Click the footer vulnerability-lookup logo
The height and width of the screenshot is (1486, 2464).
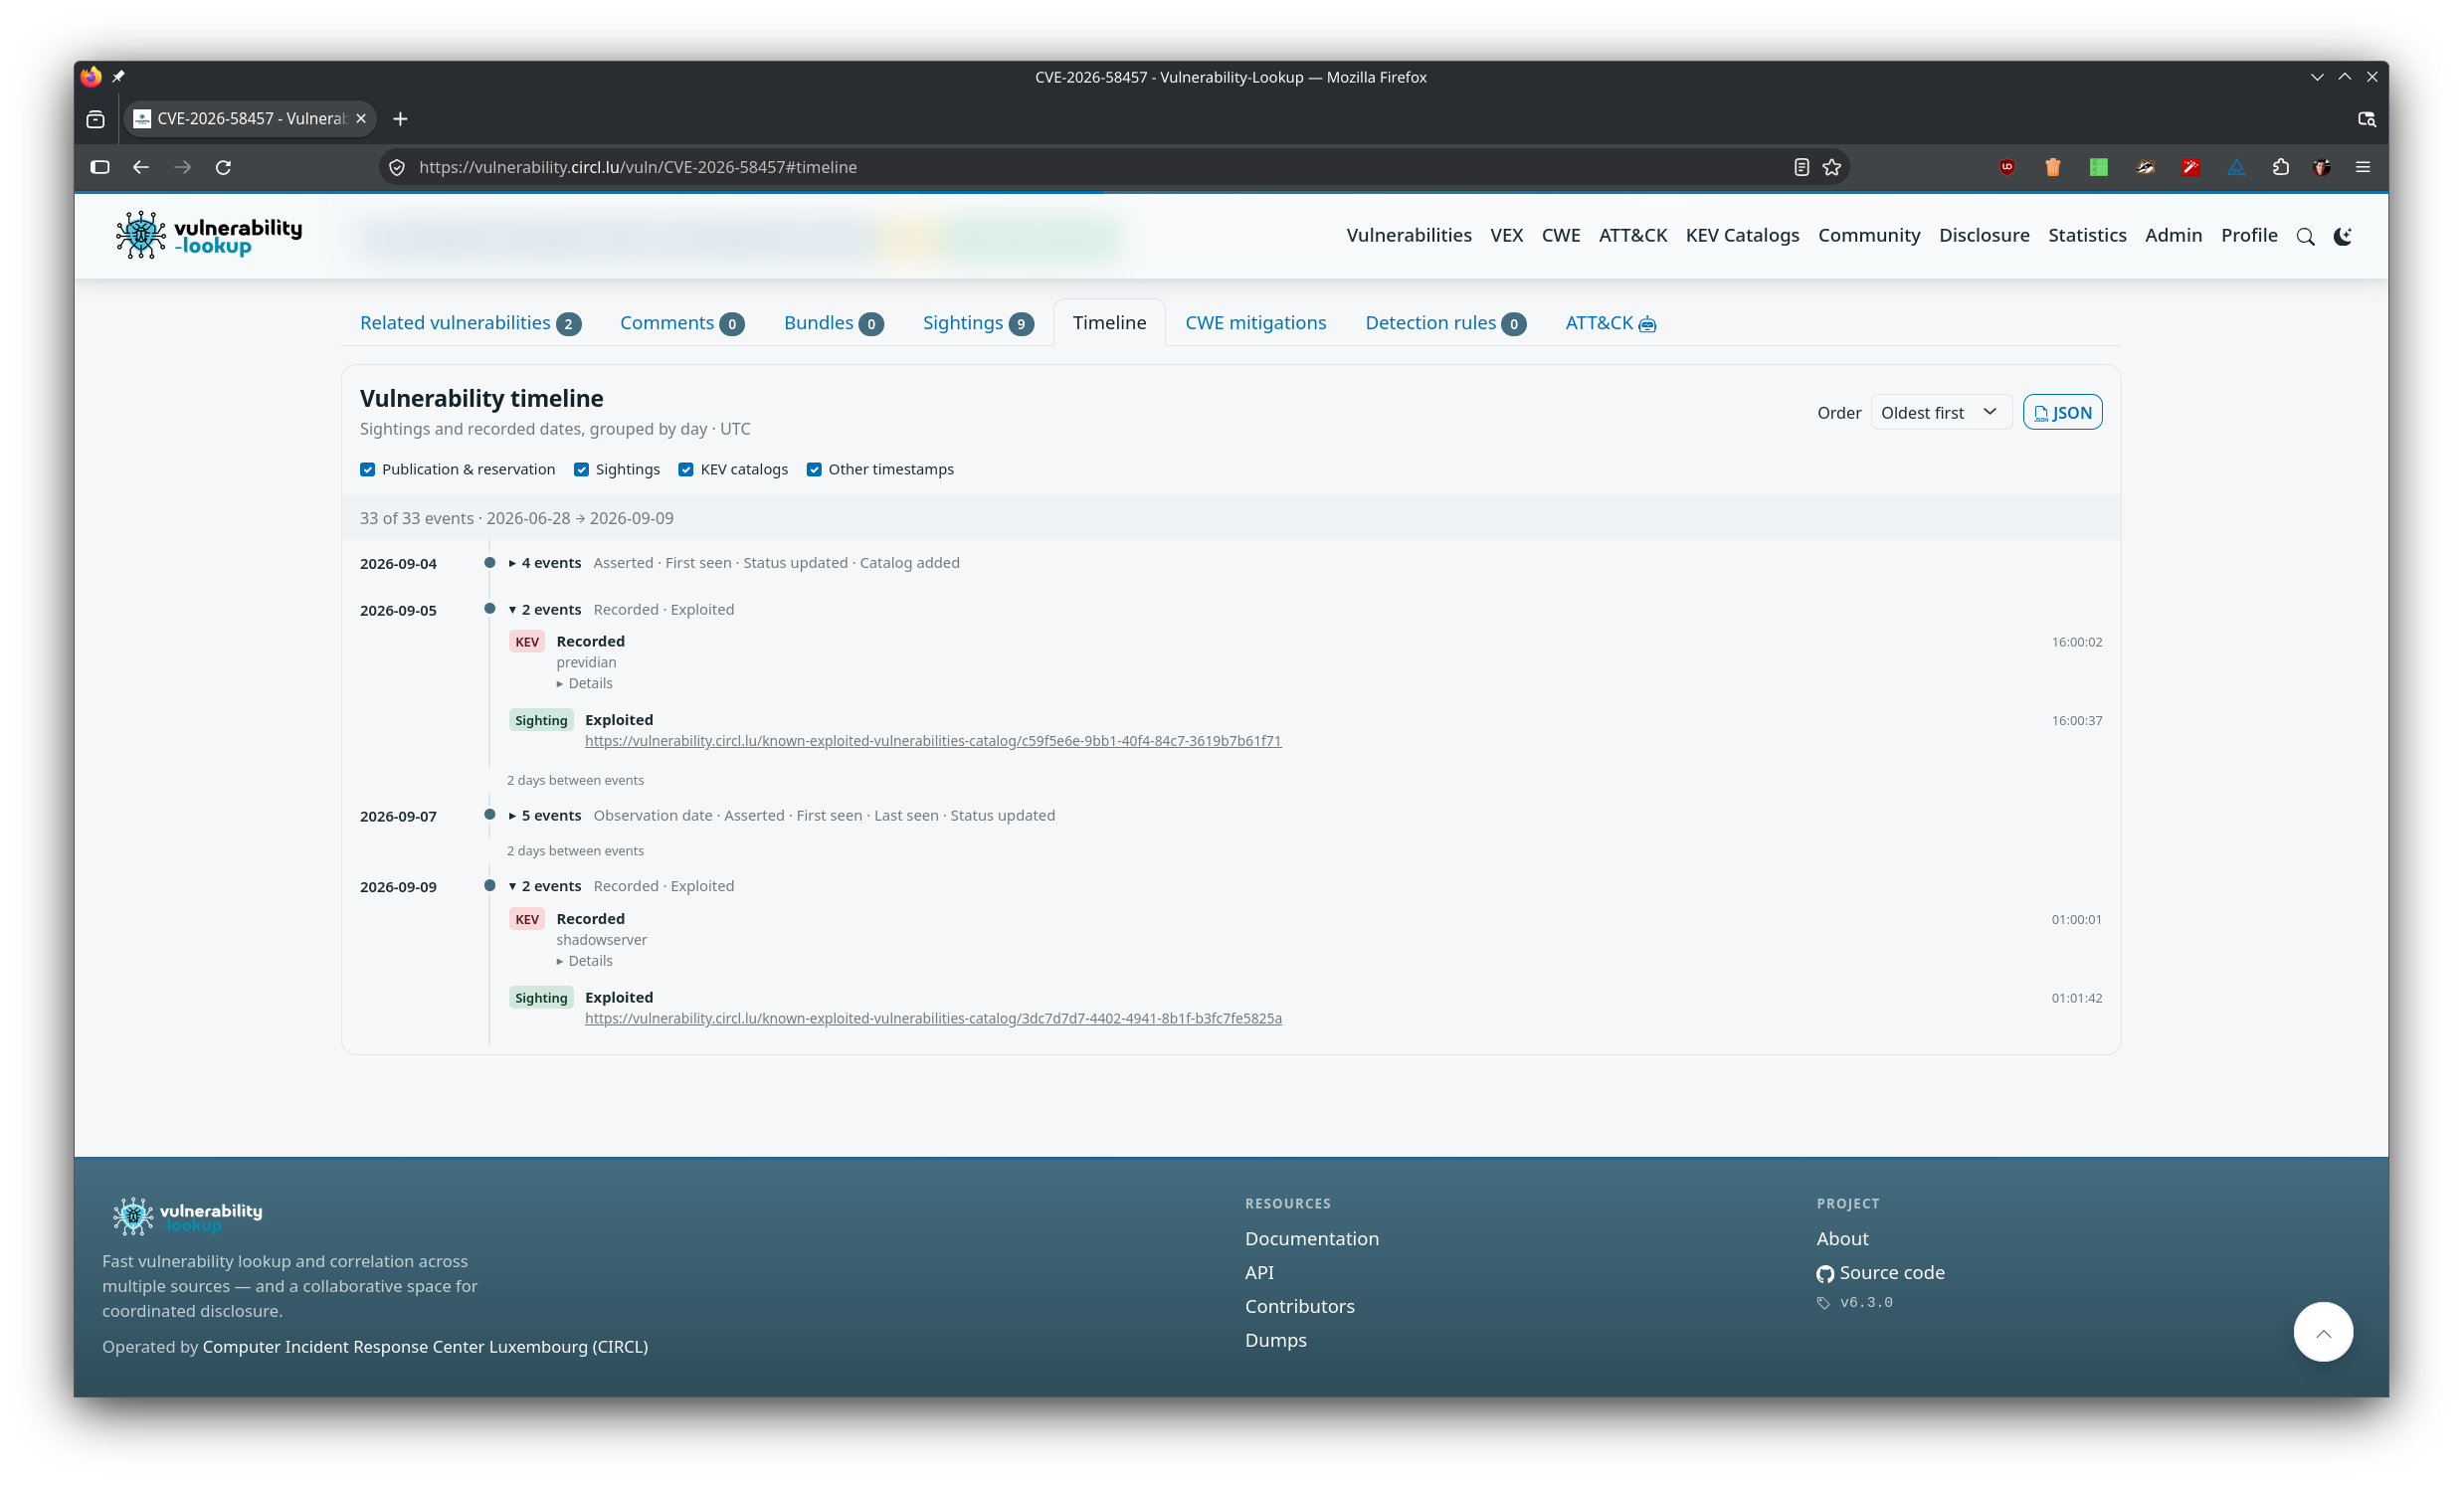[187, 1216]
